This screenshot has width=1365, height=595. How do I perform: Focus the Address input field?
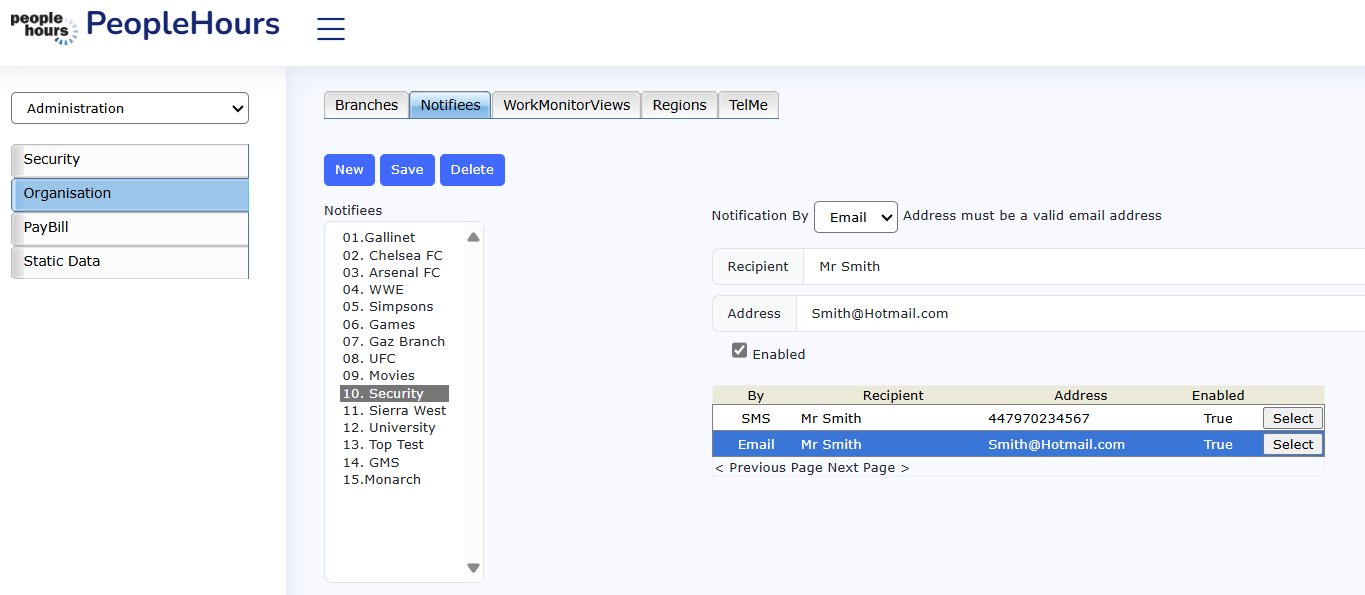pyautogui.click(x=1080, y=314)
